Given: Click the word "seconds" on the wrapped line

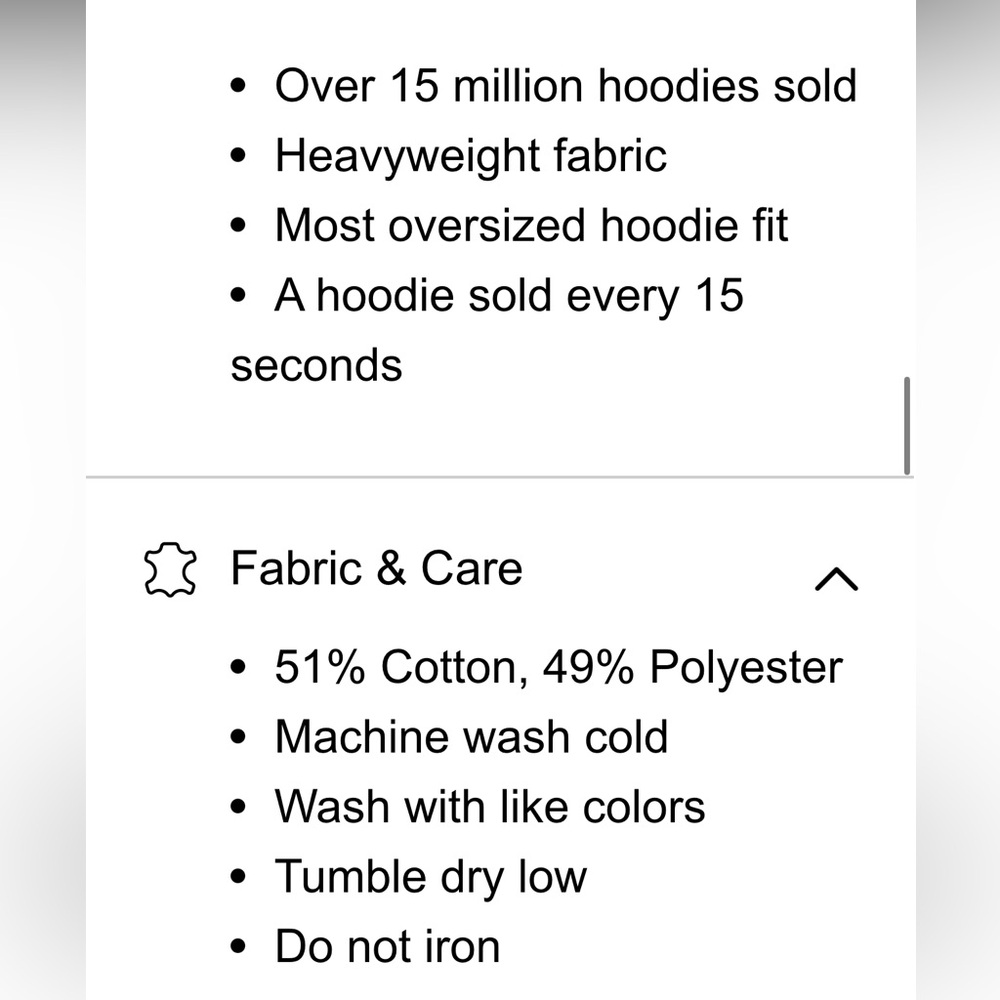Looking at the screenshot, I should point(316,365).
